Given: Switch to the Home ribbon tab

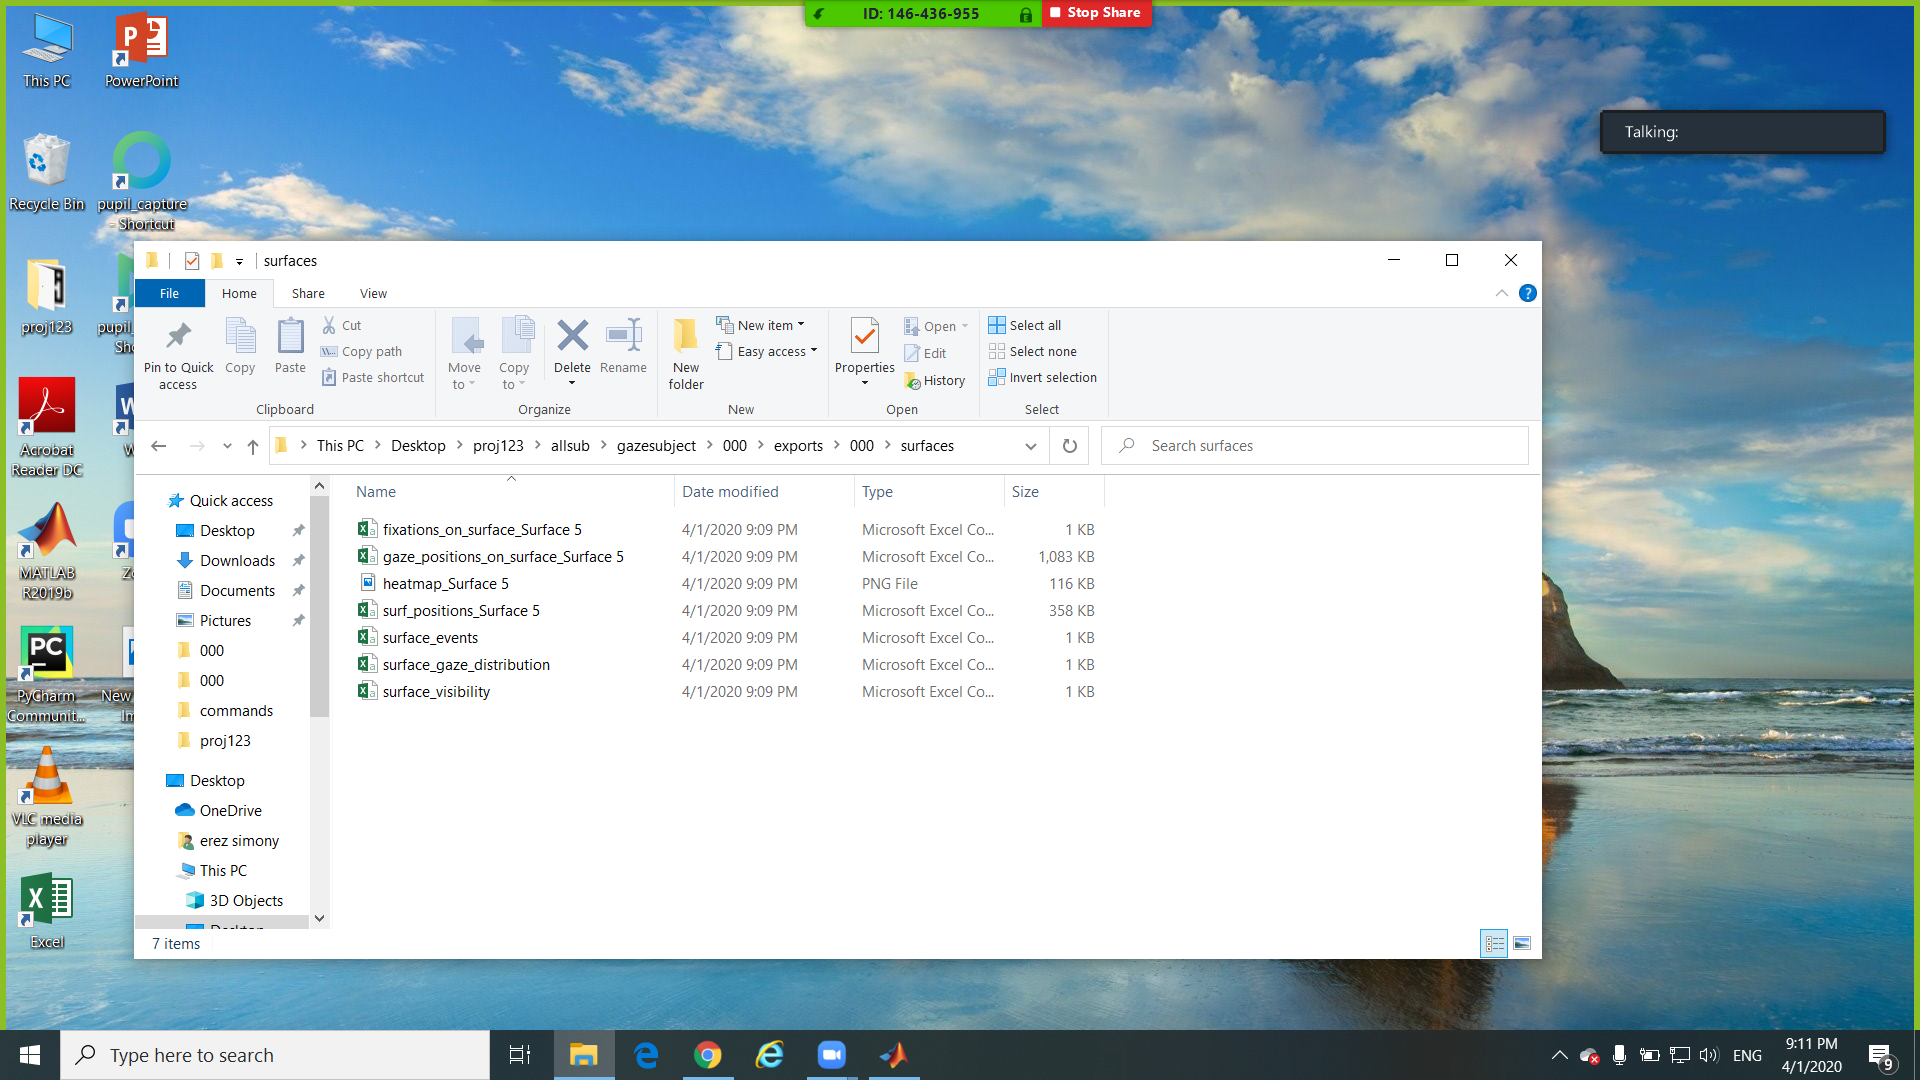Looking at the screenshot, I should click(239, 293).
